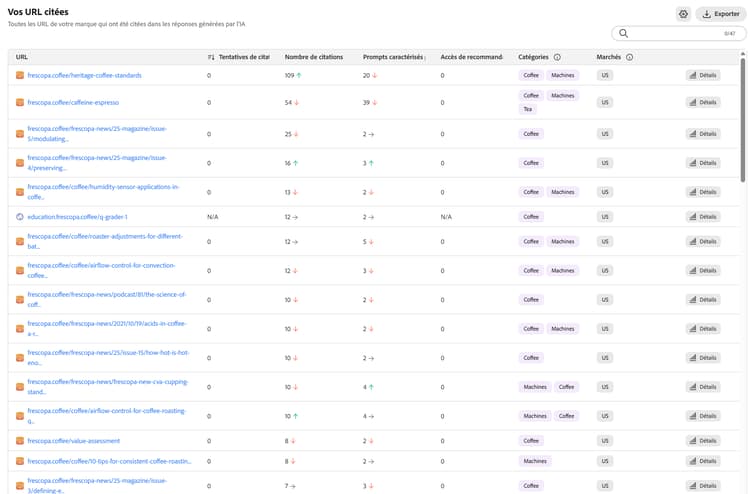
Task: Click Détails chart icon in how-hot-is-hot row
Action: coord(693,358)
